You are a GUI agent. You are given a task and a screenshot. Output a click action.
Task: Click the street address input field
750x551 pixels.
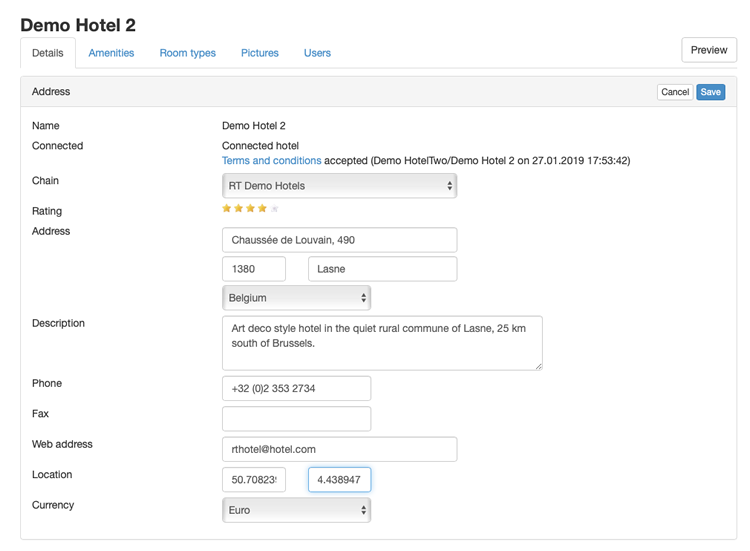(x=340, y=240)
